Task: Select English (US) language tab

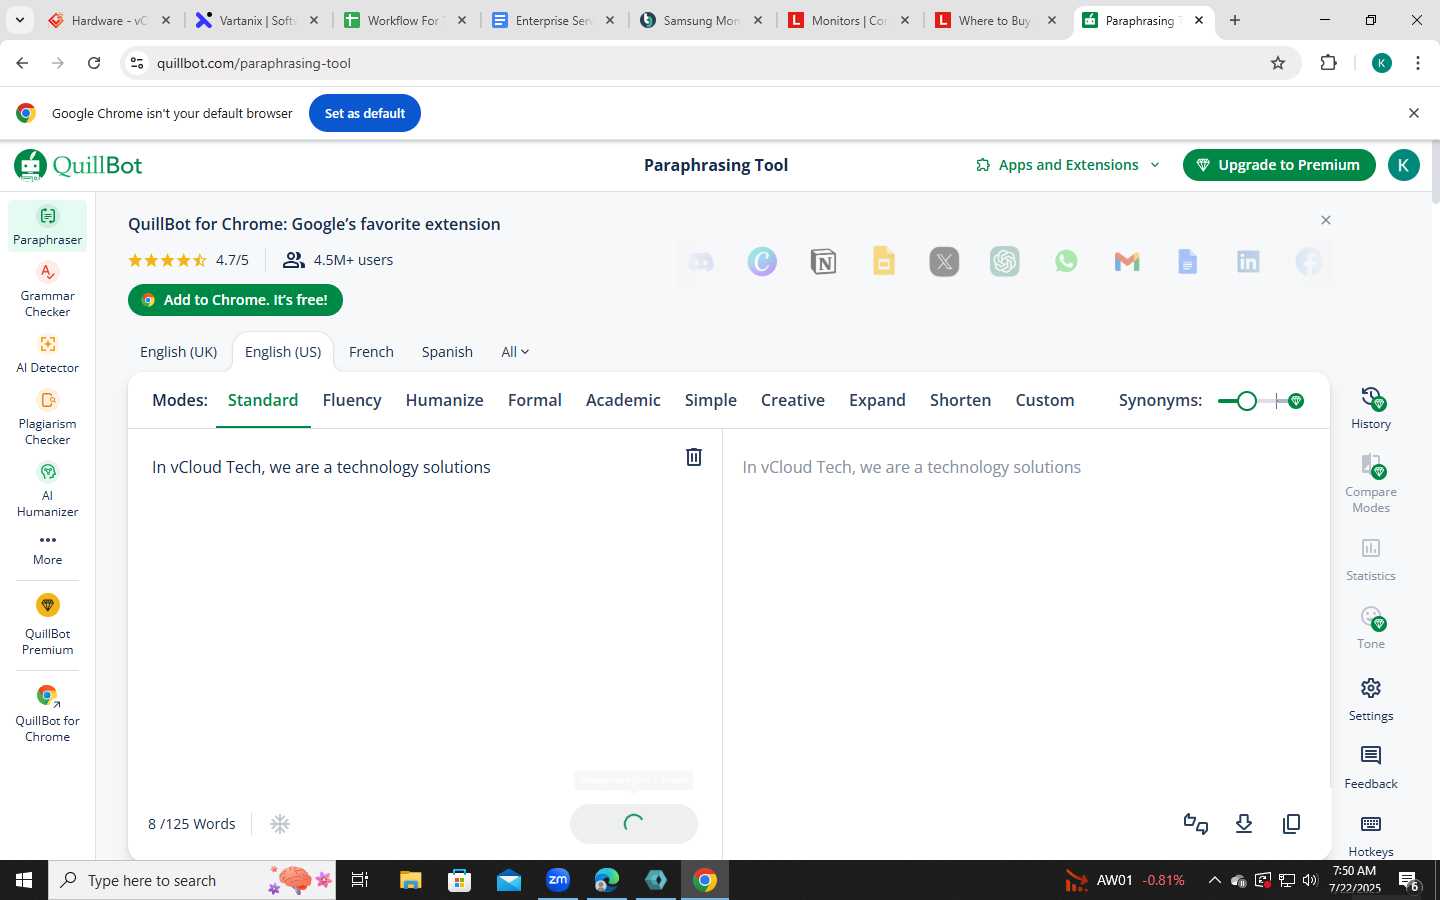Action: coord(283,352)
